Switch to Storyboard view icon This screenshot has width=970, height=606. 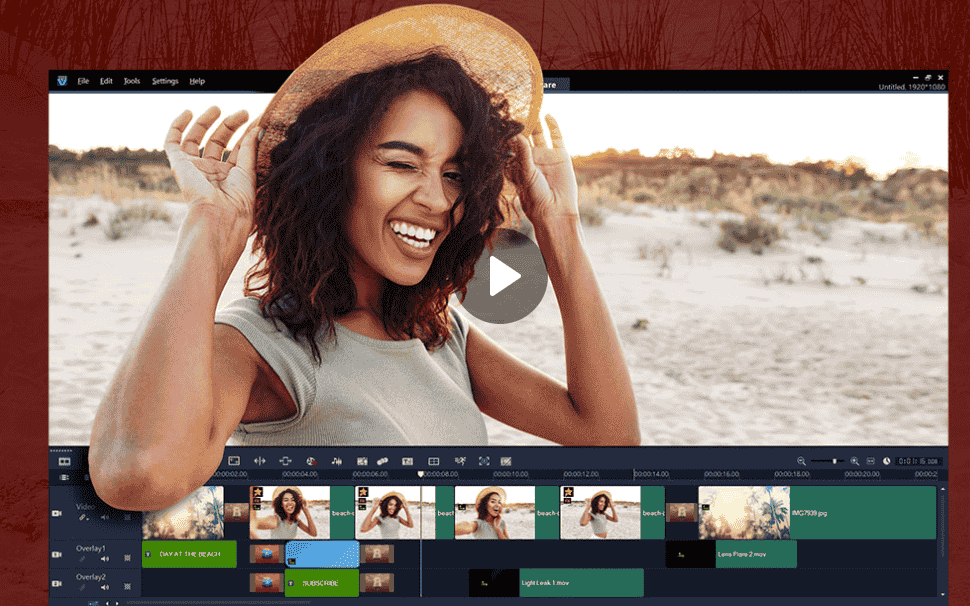click(x=64, y=461)
